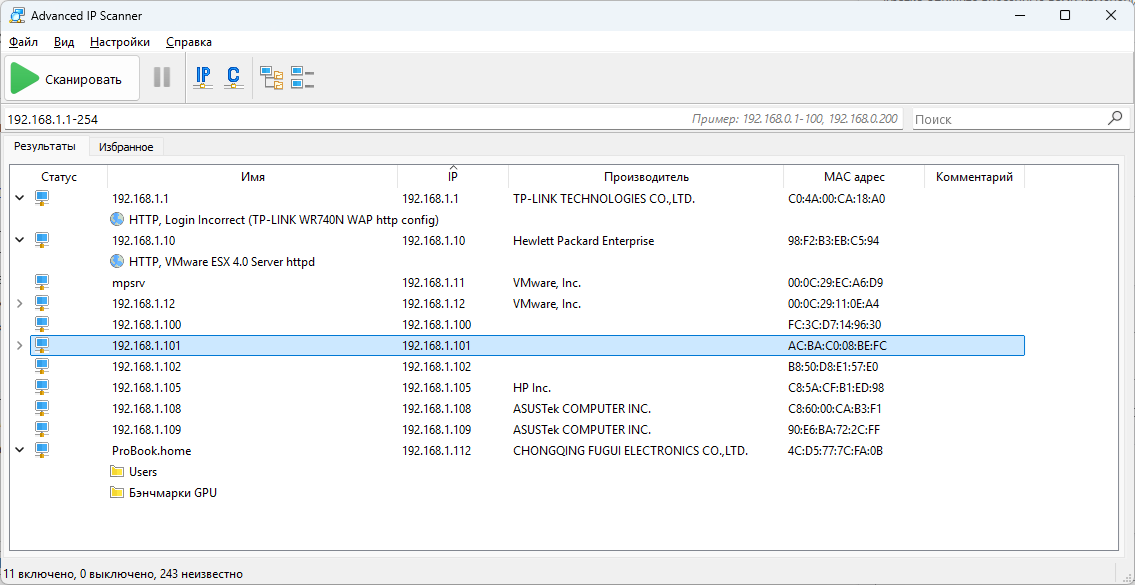Expand the 192.168.1.101 row
The width and height of the screenshot is (1135, 585).
[20, 345]
